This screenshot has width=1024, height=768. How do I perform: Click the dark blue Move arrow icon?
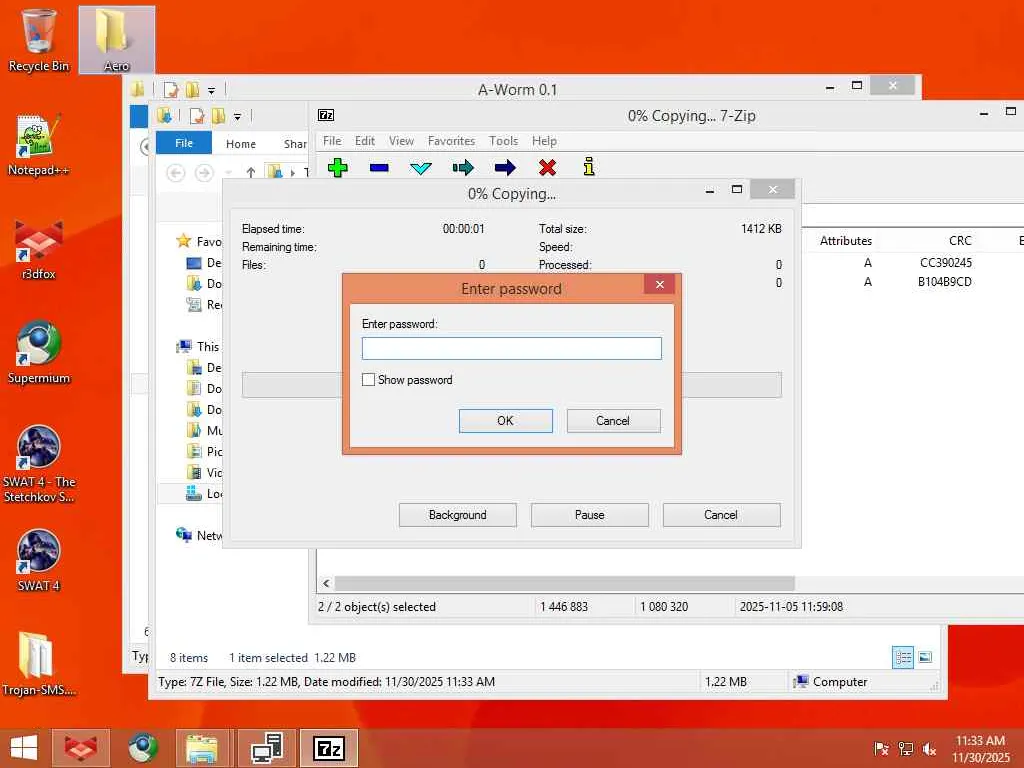(505, 168)
